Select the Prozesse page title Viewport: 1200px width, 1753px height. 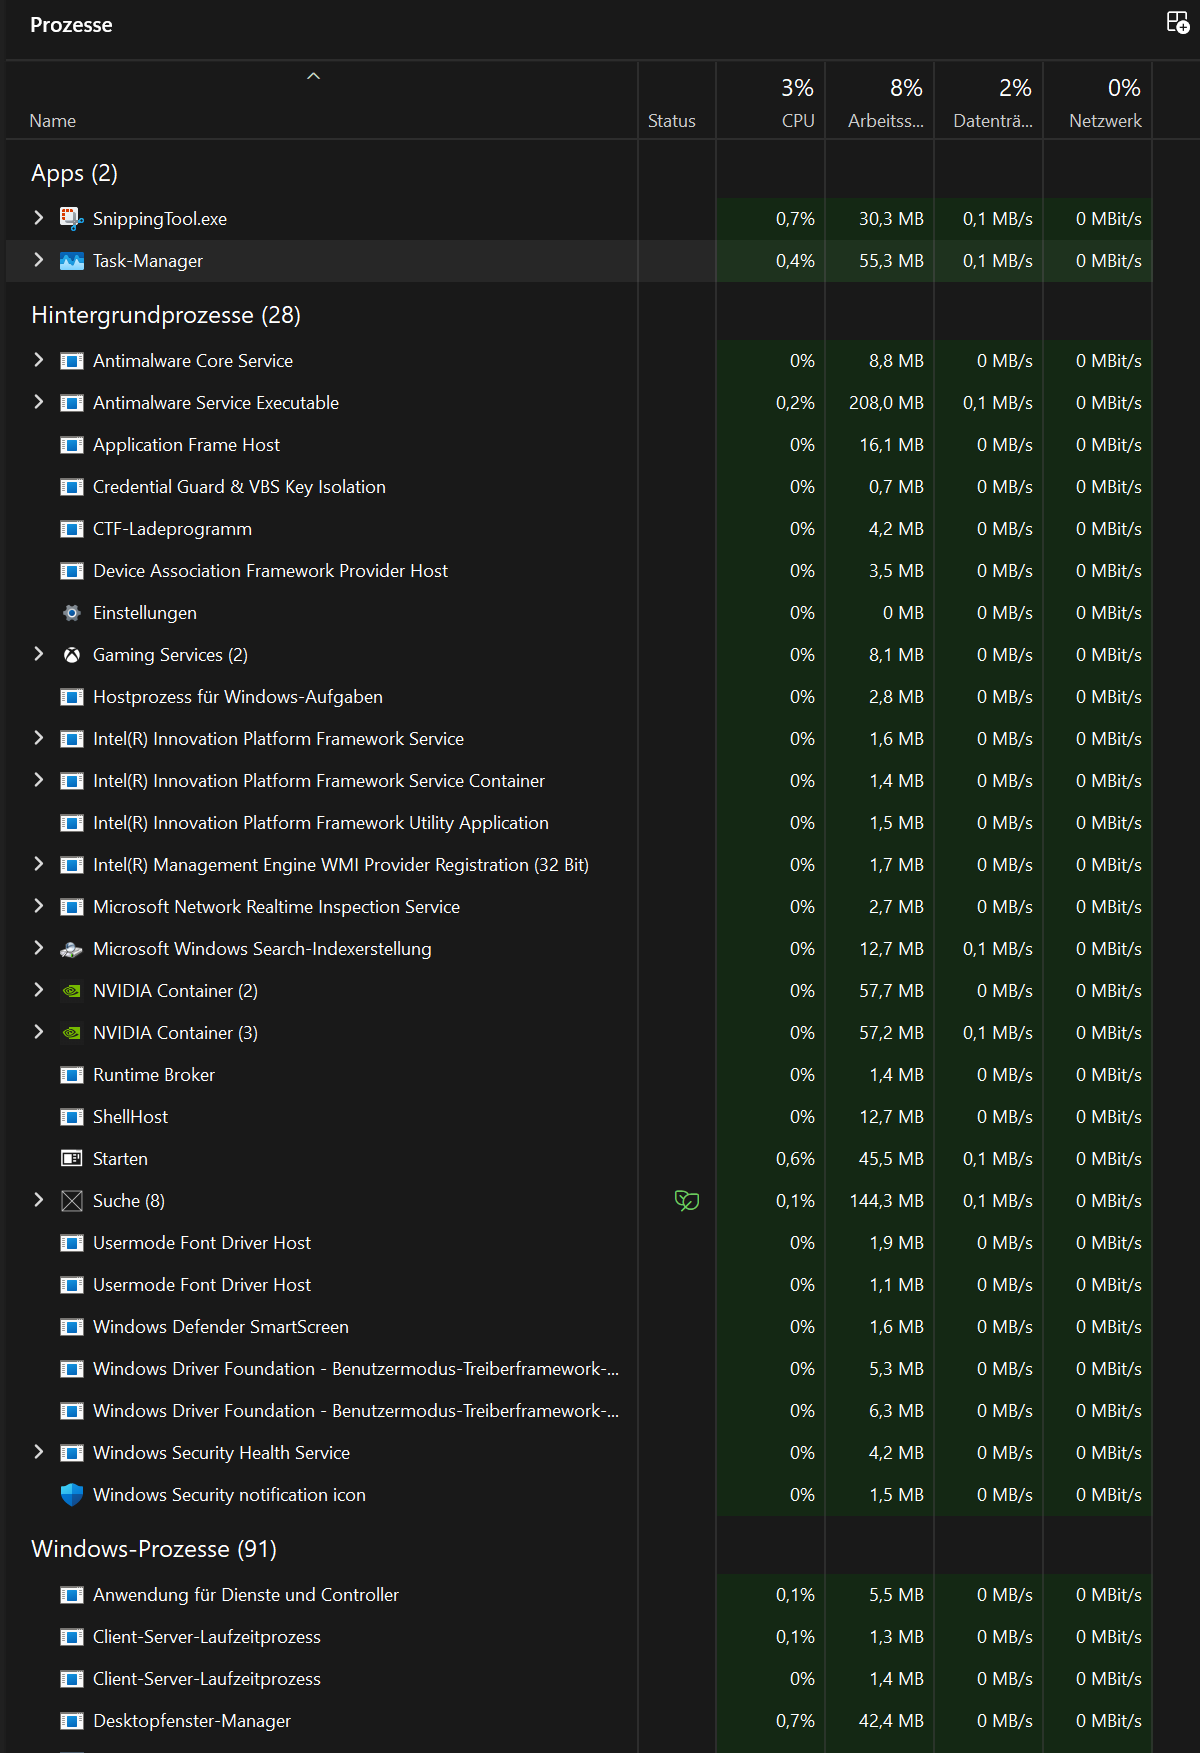coord(71,25)
